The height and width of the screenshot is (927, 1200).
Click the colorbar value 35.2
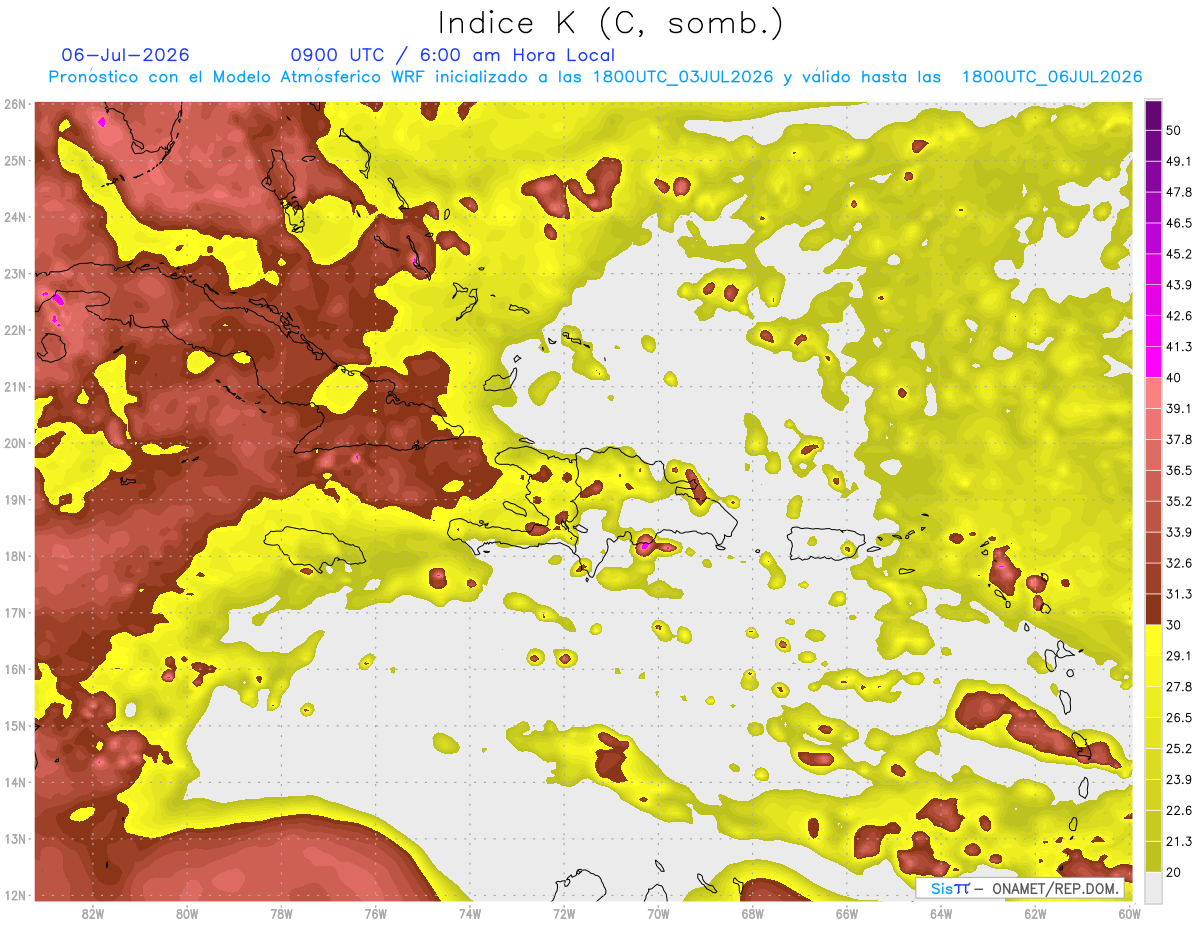pos(1179,501)
